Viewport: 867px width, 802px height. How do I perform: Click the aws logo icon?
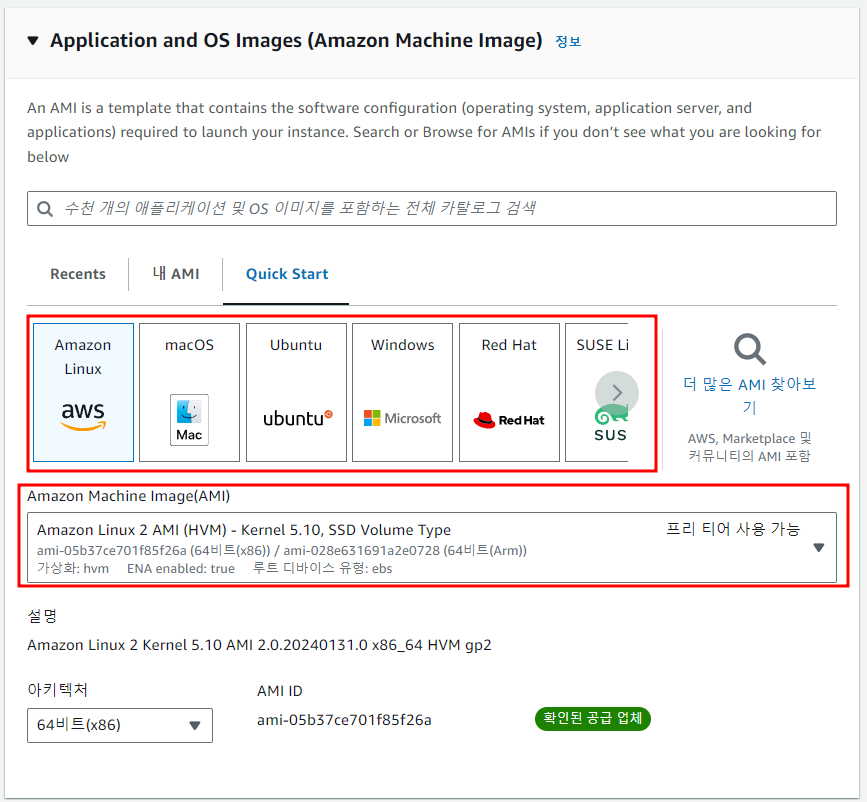pyautogui.click(x=83, y=416)
